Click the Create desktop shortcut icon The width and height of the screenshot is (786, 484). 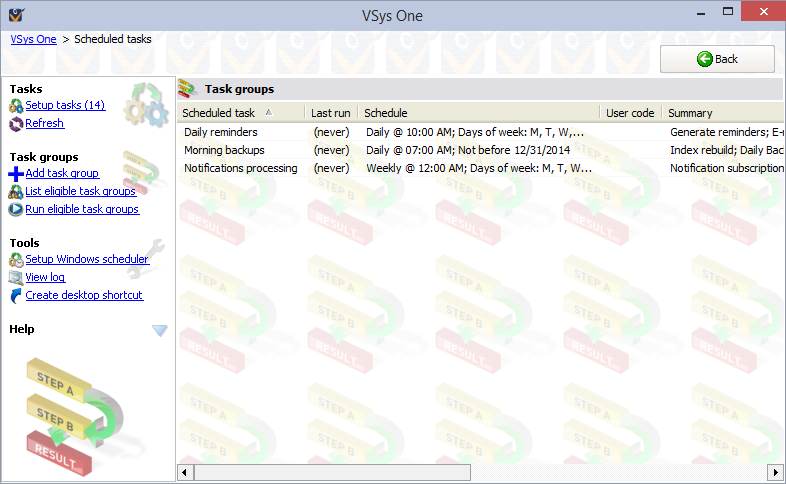(16, 296)
